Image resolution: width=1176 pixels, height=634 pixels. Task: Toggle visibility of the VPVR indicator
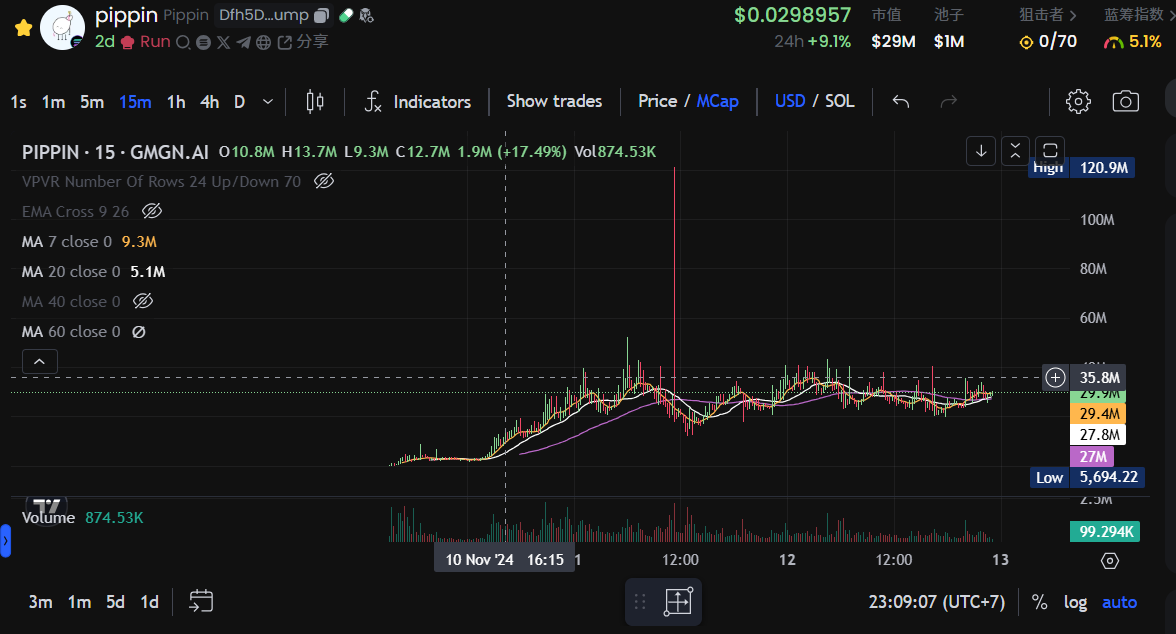coord(322,181)
